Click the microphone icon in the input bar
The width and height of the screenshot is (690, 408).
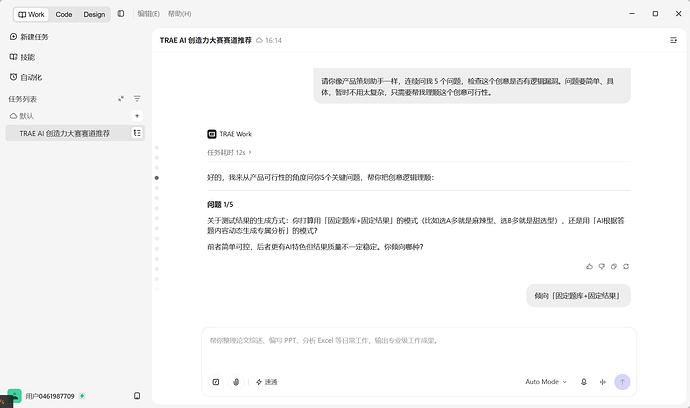(x=584, y=382)
